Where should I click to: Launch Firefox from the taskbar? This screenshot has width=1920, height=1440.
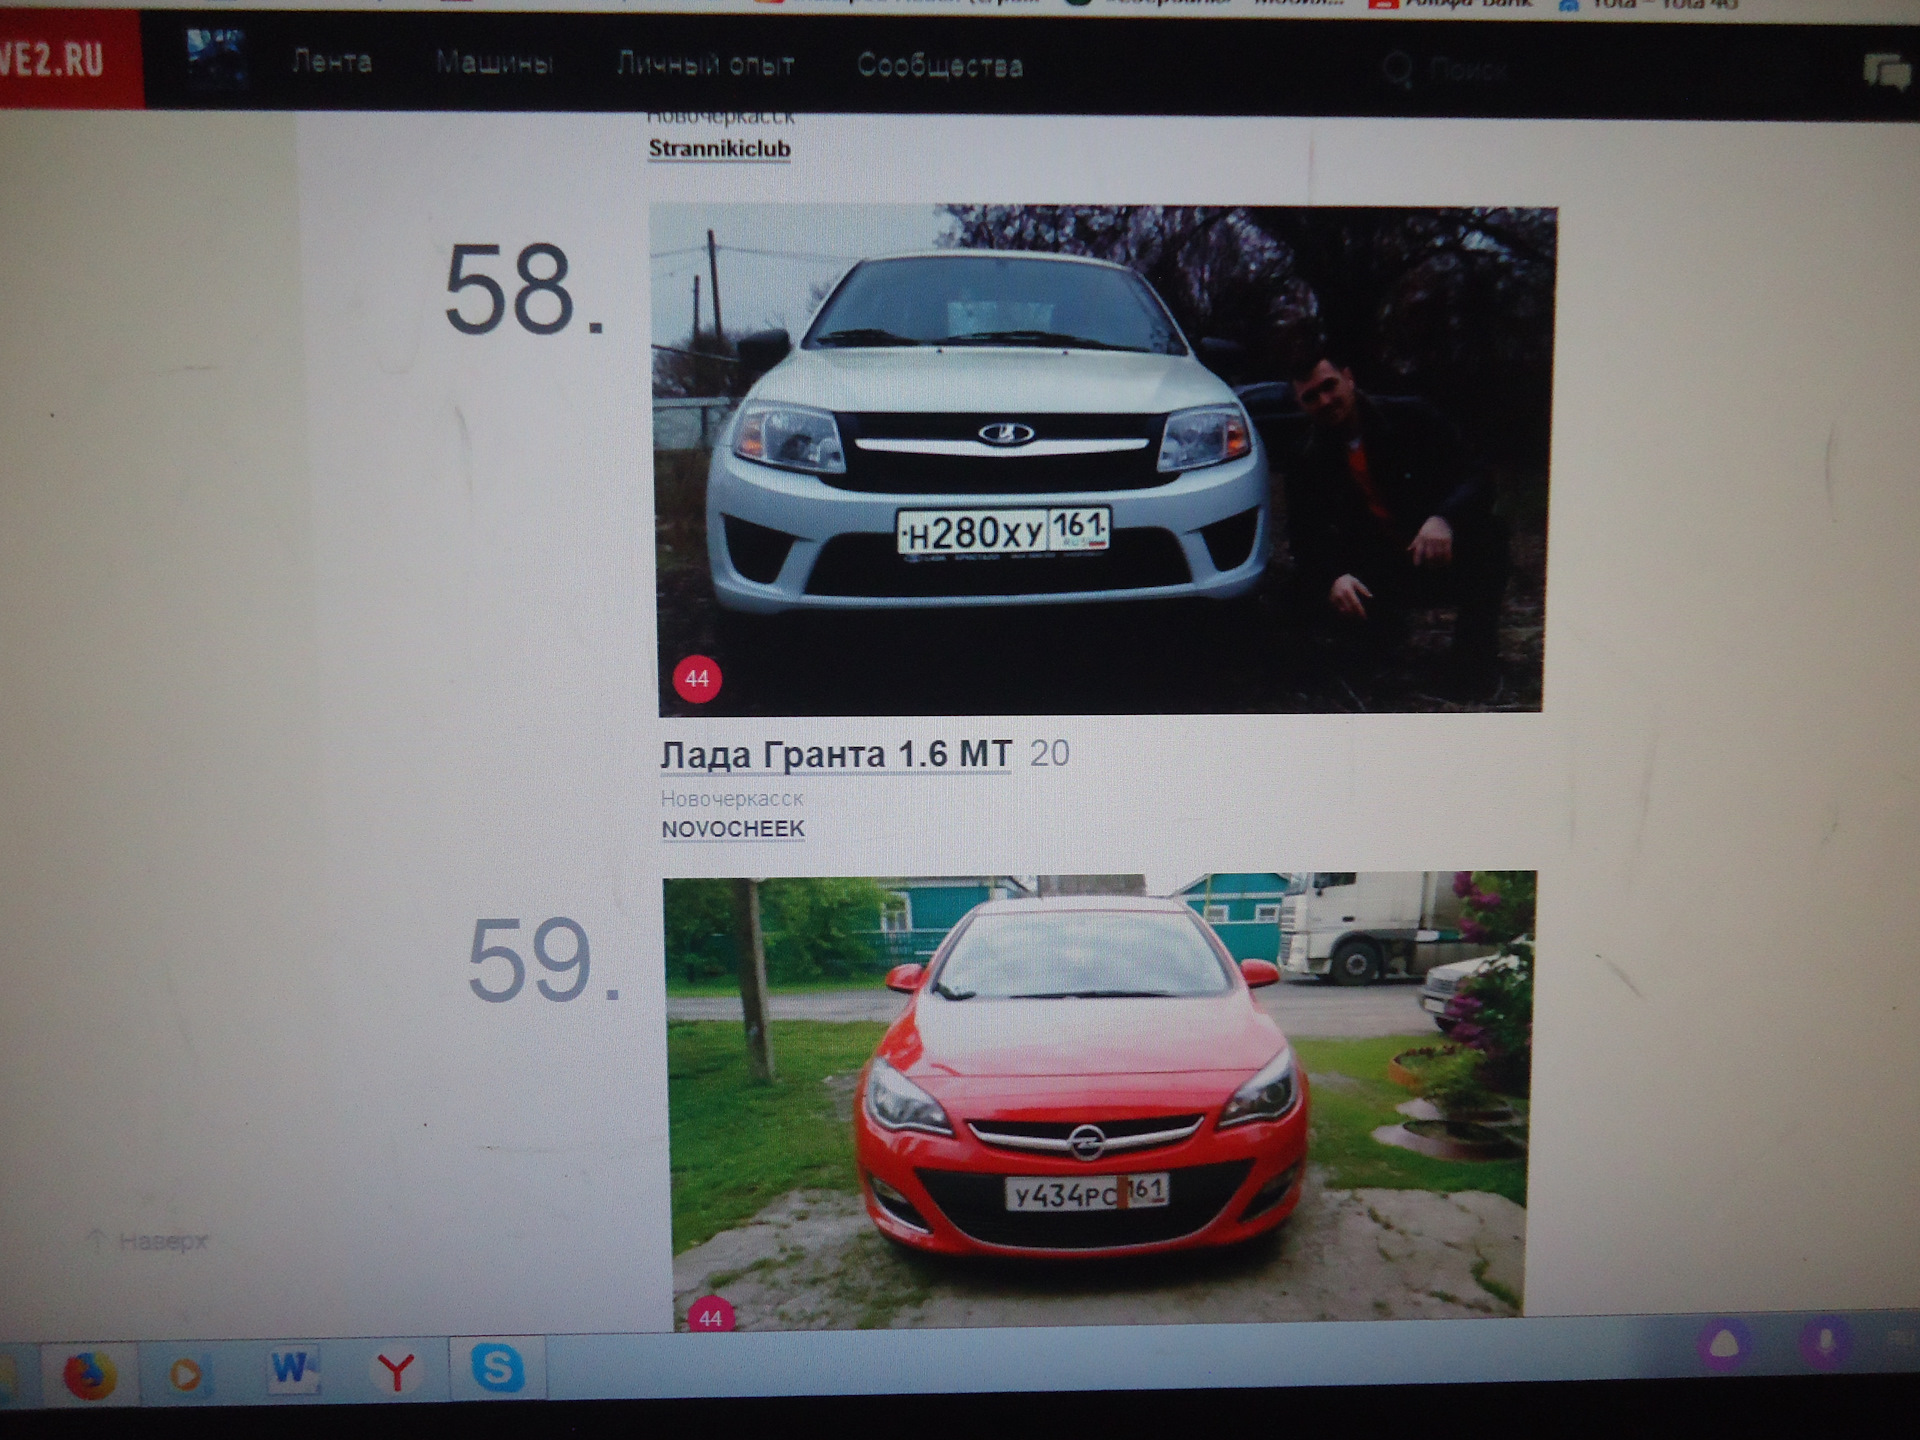pos(90,1375)
